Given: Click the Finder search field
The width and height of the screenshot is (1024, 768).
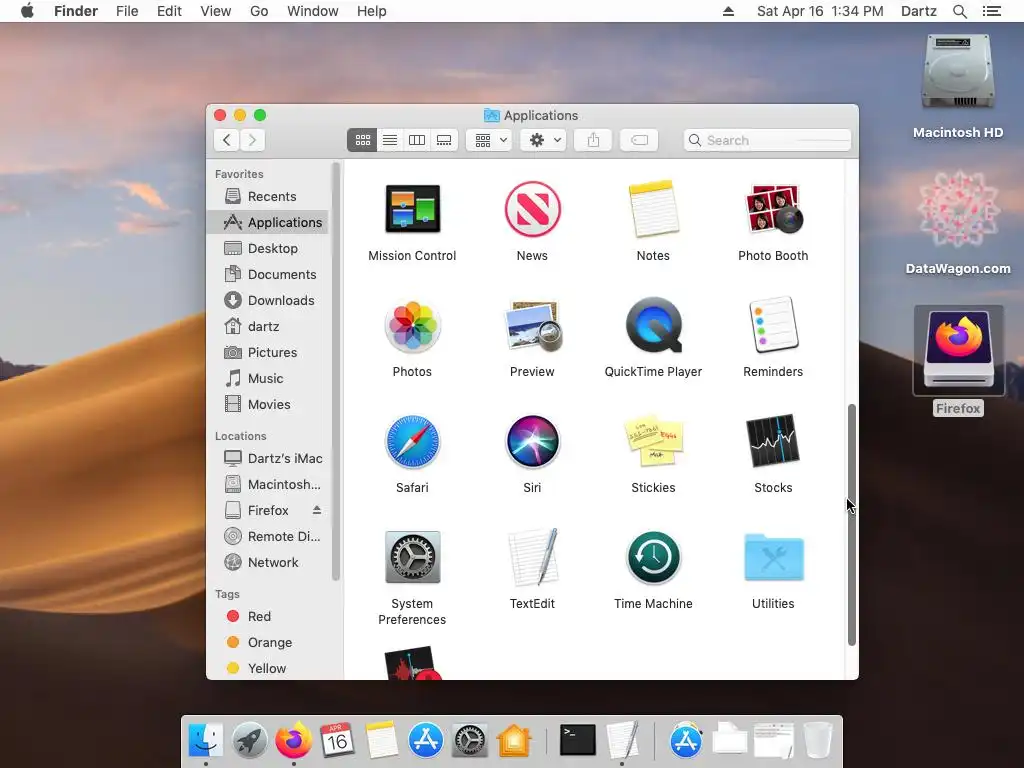Looking at the screenshot, I should click(767, 140).
